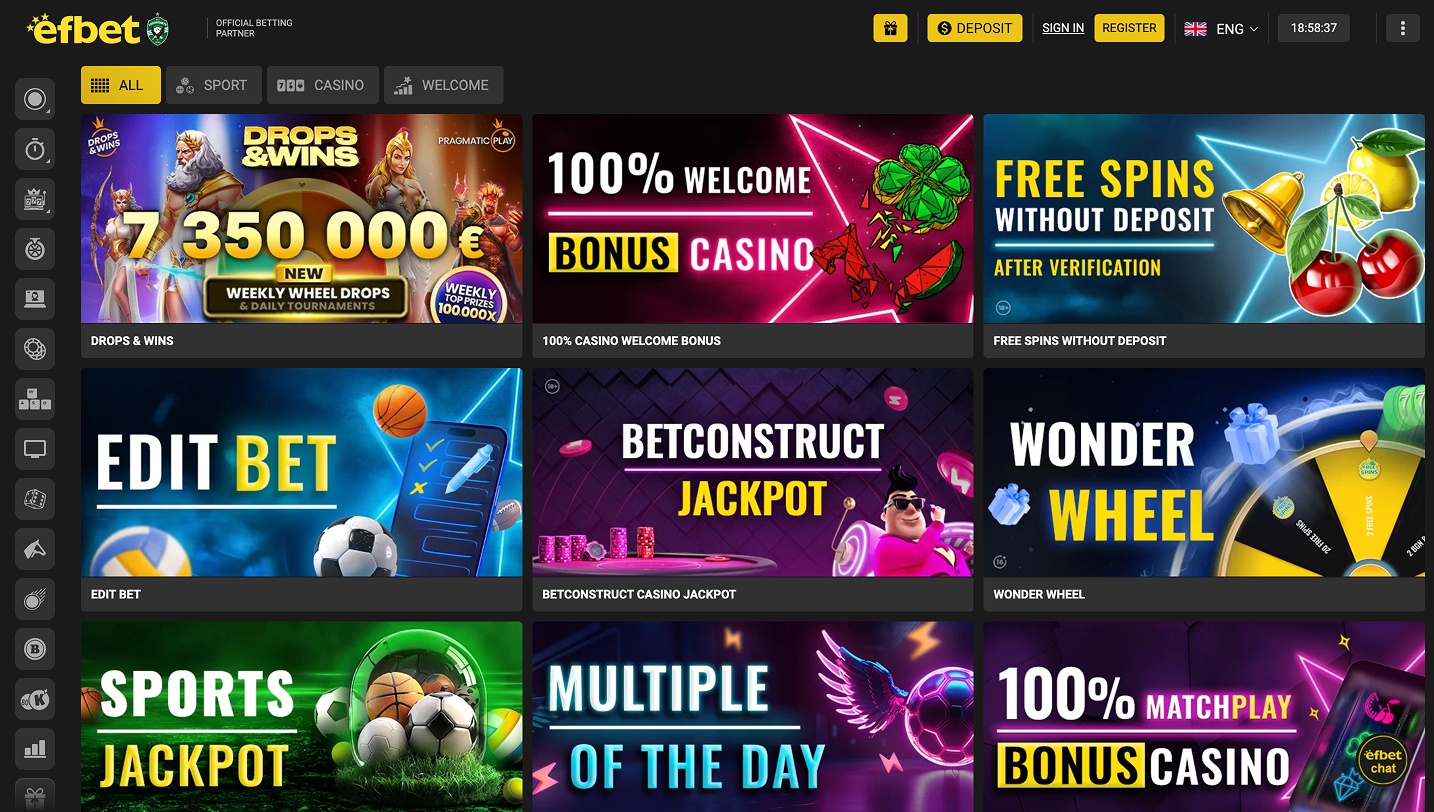Click the SIGN IN link
Screen dimensions: 1434x812
click(x=1063, y=28)
